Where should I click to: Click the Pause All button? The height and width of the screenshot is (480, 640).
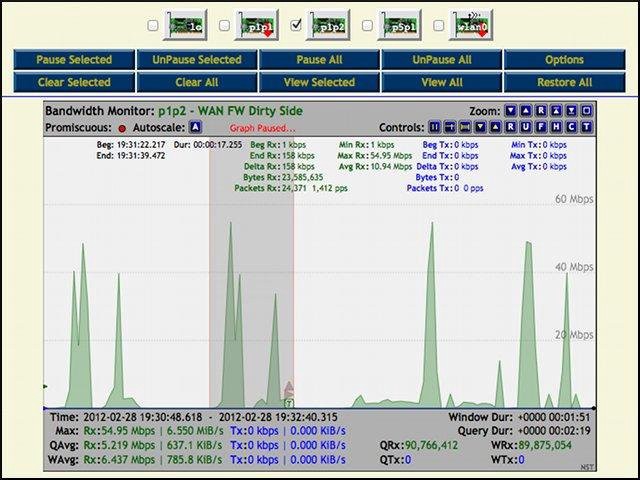coord(319,60)
